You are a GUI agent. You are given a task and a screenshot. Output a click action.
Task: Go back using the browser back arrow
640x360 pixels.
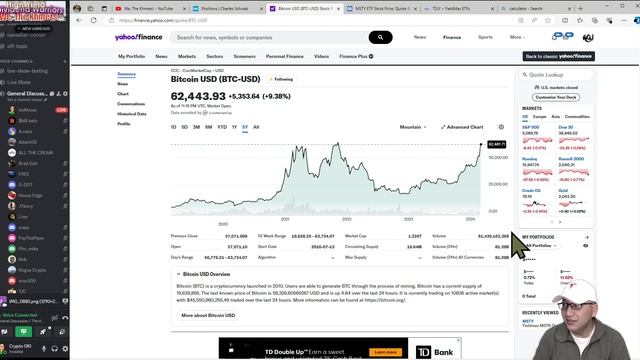click(79, 20)
